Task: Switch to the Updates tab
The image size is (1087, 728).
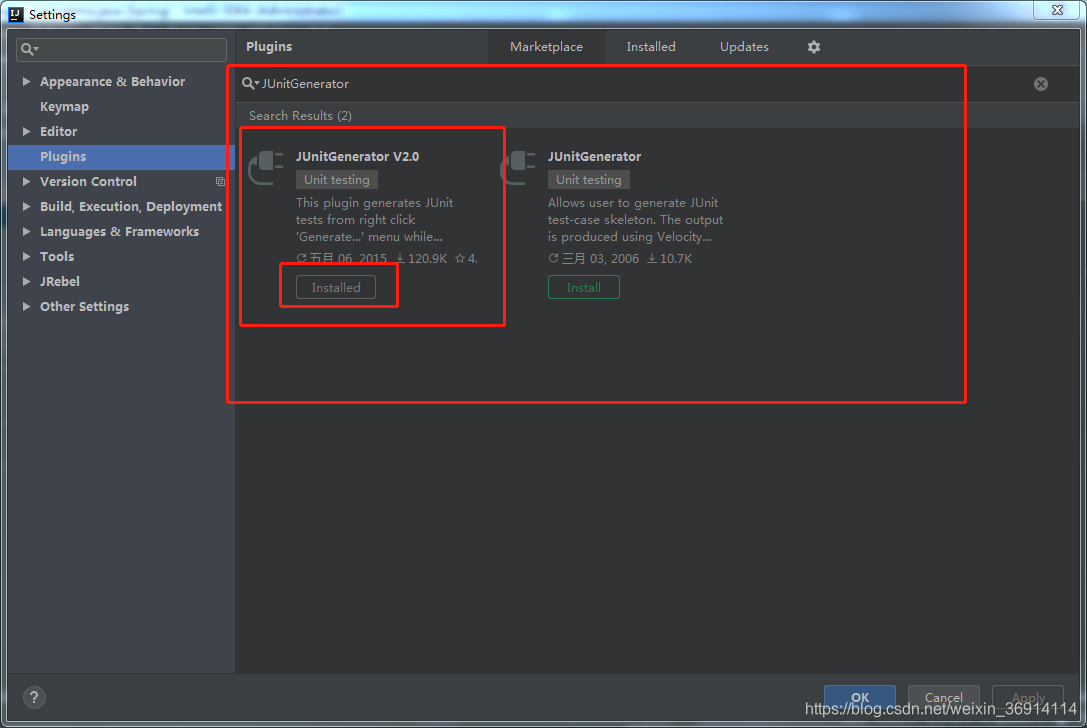Action: point(744,47)
